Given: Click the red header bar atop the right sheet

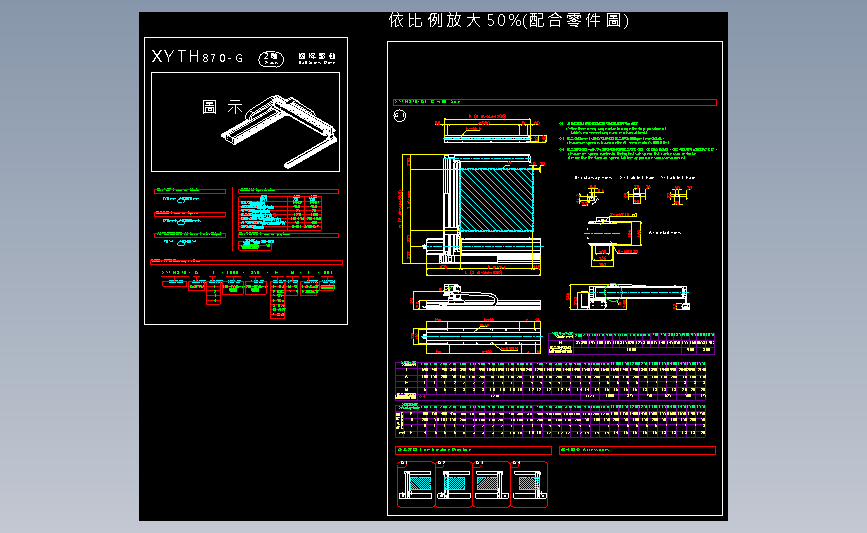Looking at the screenshot, I should (x=555, y=102).
